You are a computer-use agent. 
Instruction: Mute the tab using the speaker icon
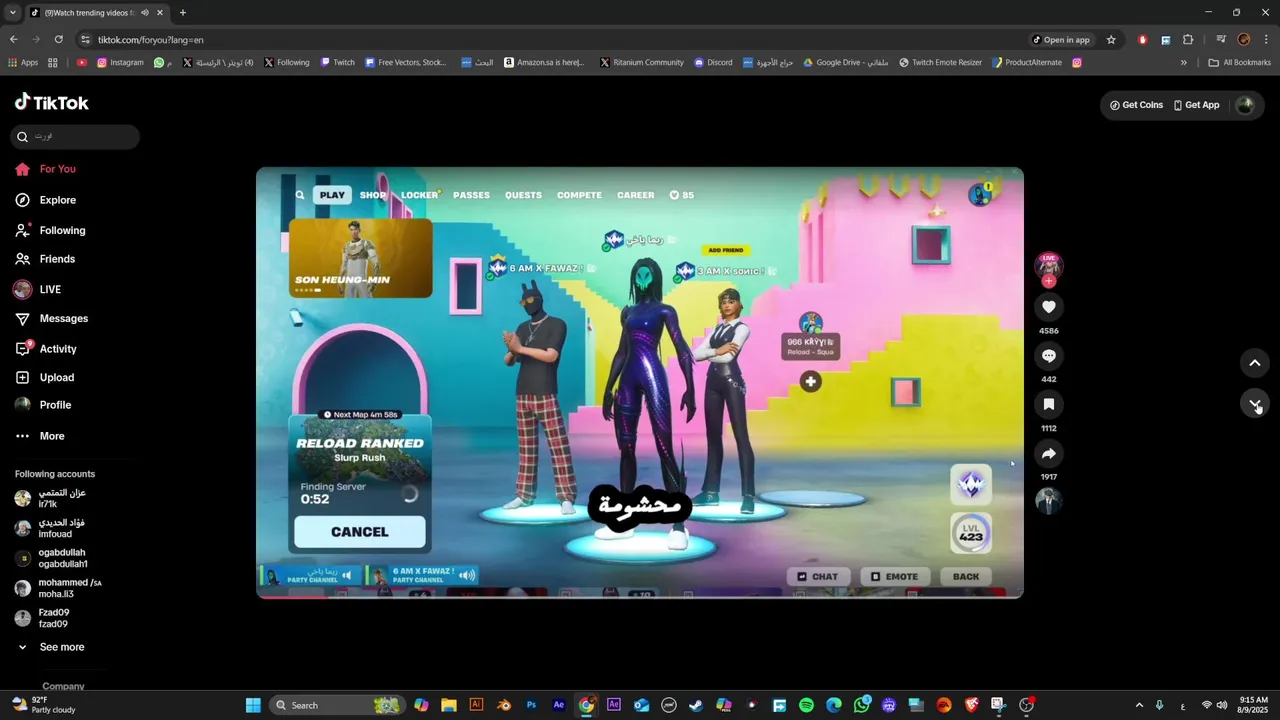144,13
